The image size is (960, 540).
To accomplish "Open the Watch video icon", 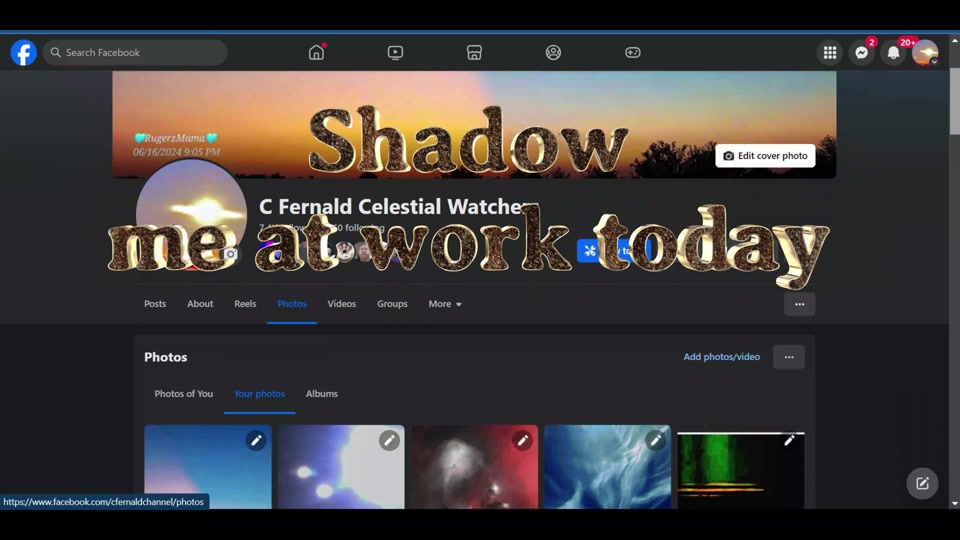I will (396, 53).
